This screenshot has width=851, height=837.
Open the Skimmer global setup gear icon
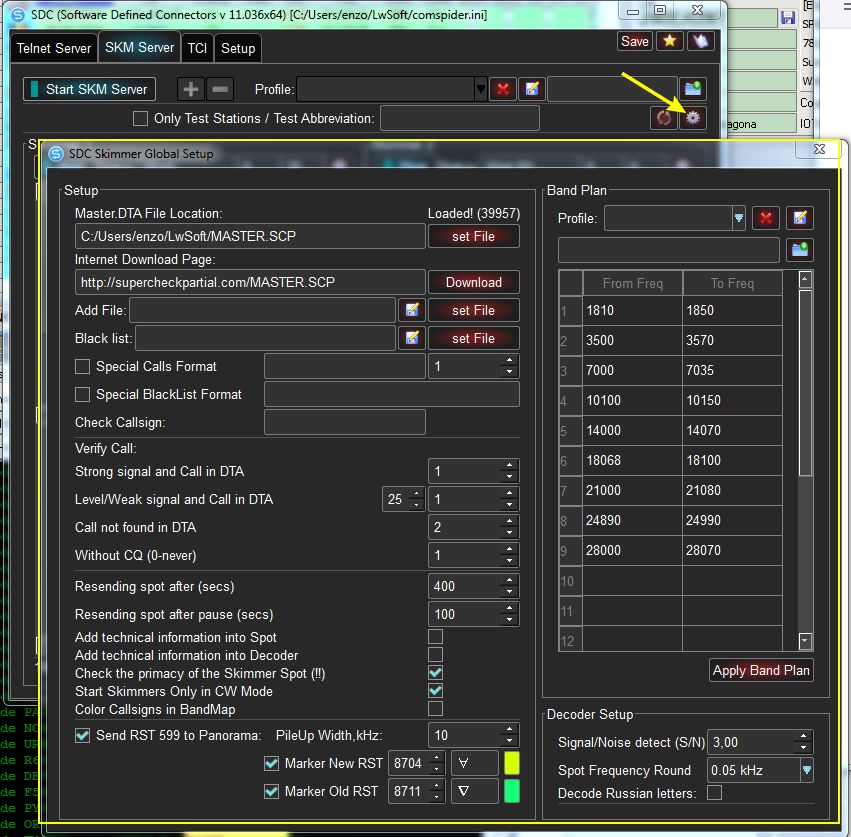[693, 118]
